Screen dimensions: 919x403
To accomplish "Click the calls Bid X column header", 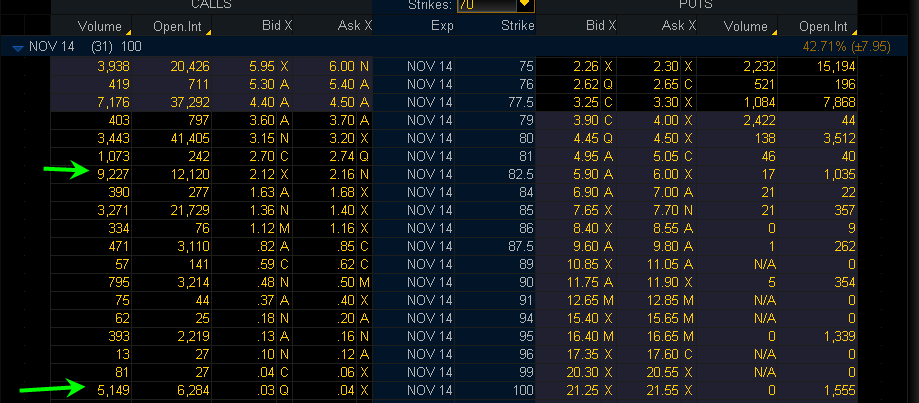I will [271, 26].
